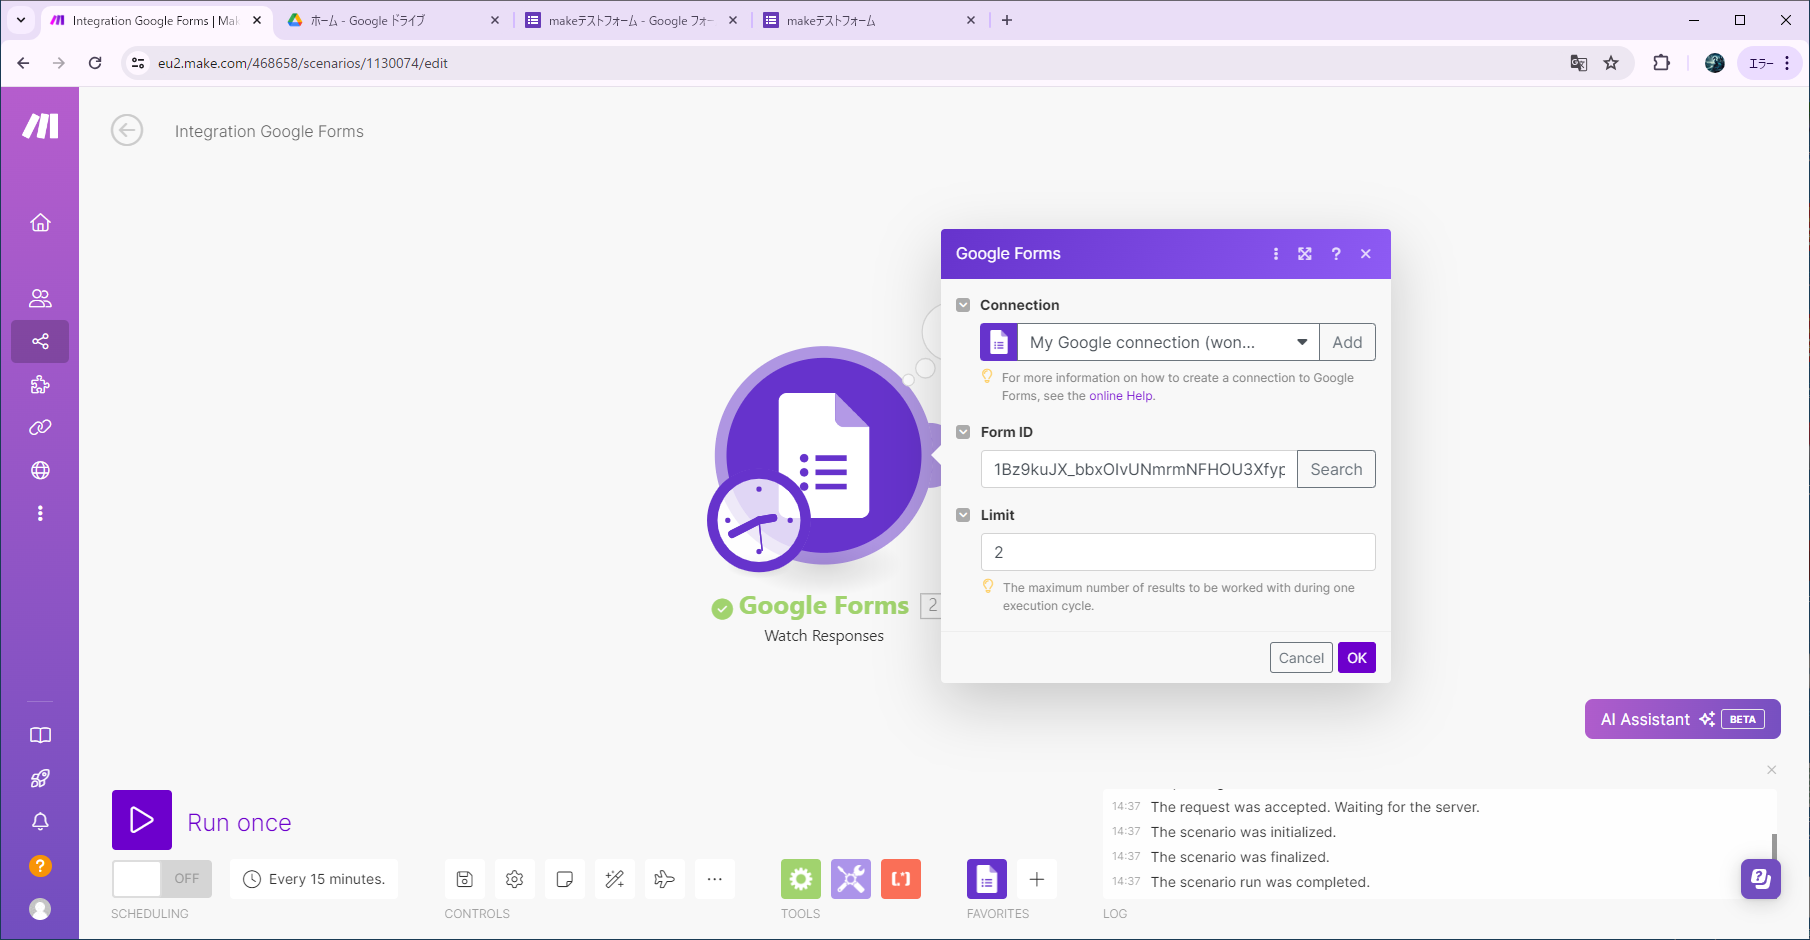Open the scenario settings gear in Controls
The image size is (1810, 940).
pos(514,879)
